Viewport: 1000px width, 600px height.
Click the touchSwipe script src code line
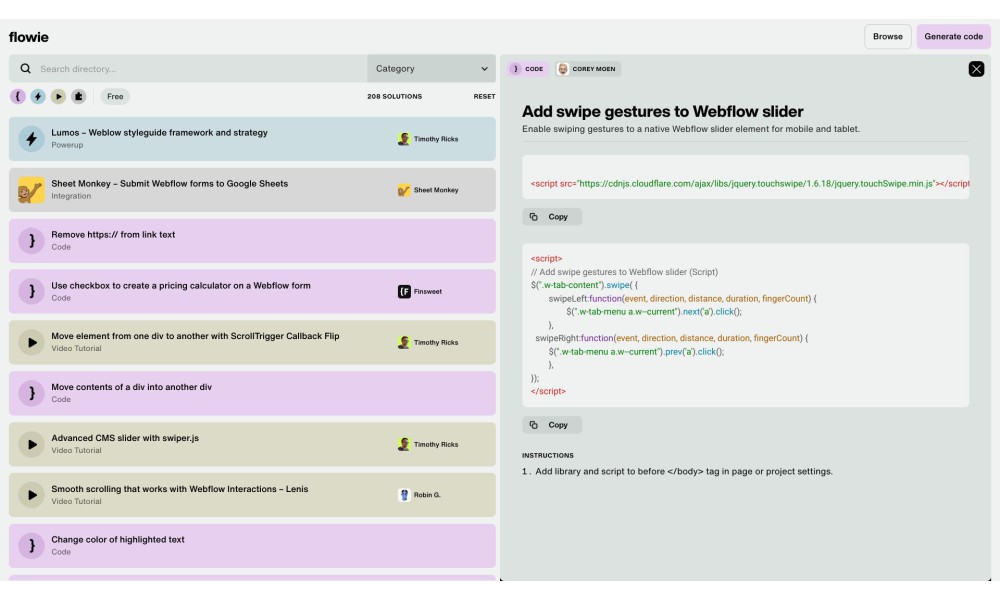[749, 184]
